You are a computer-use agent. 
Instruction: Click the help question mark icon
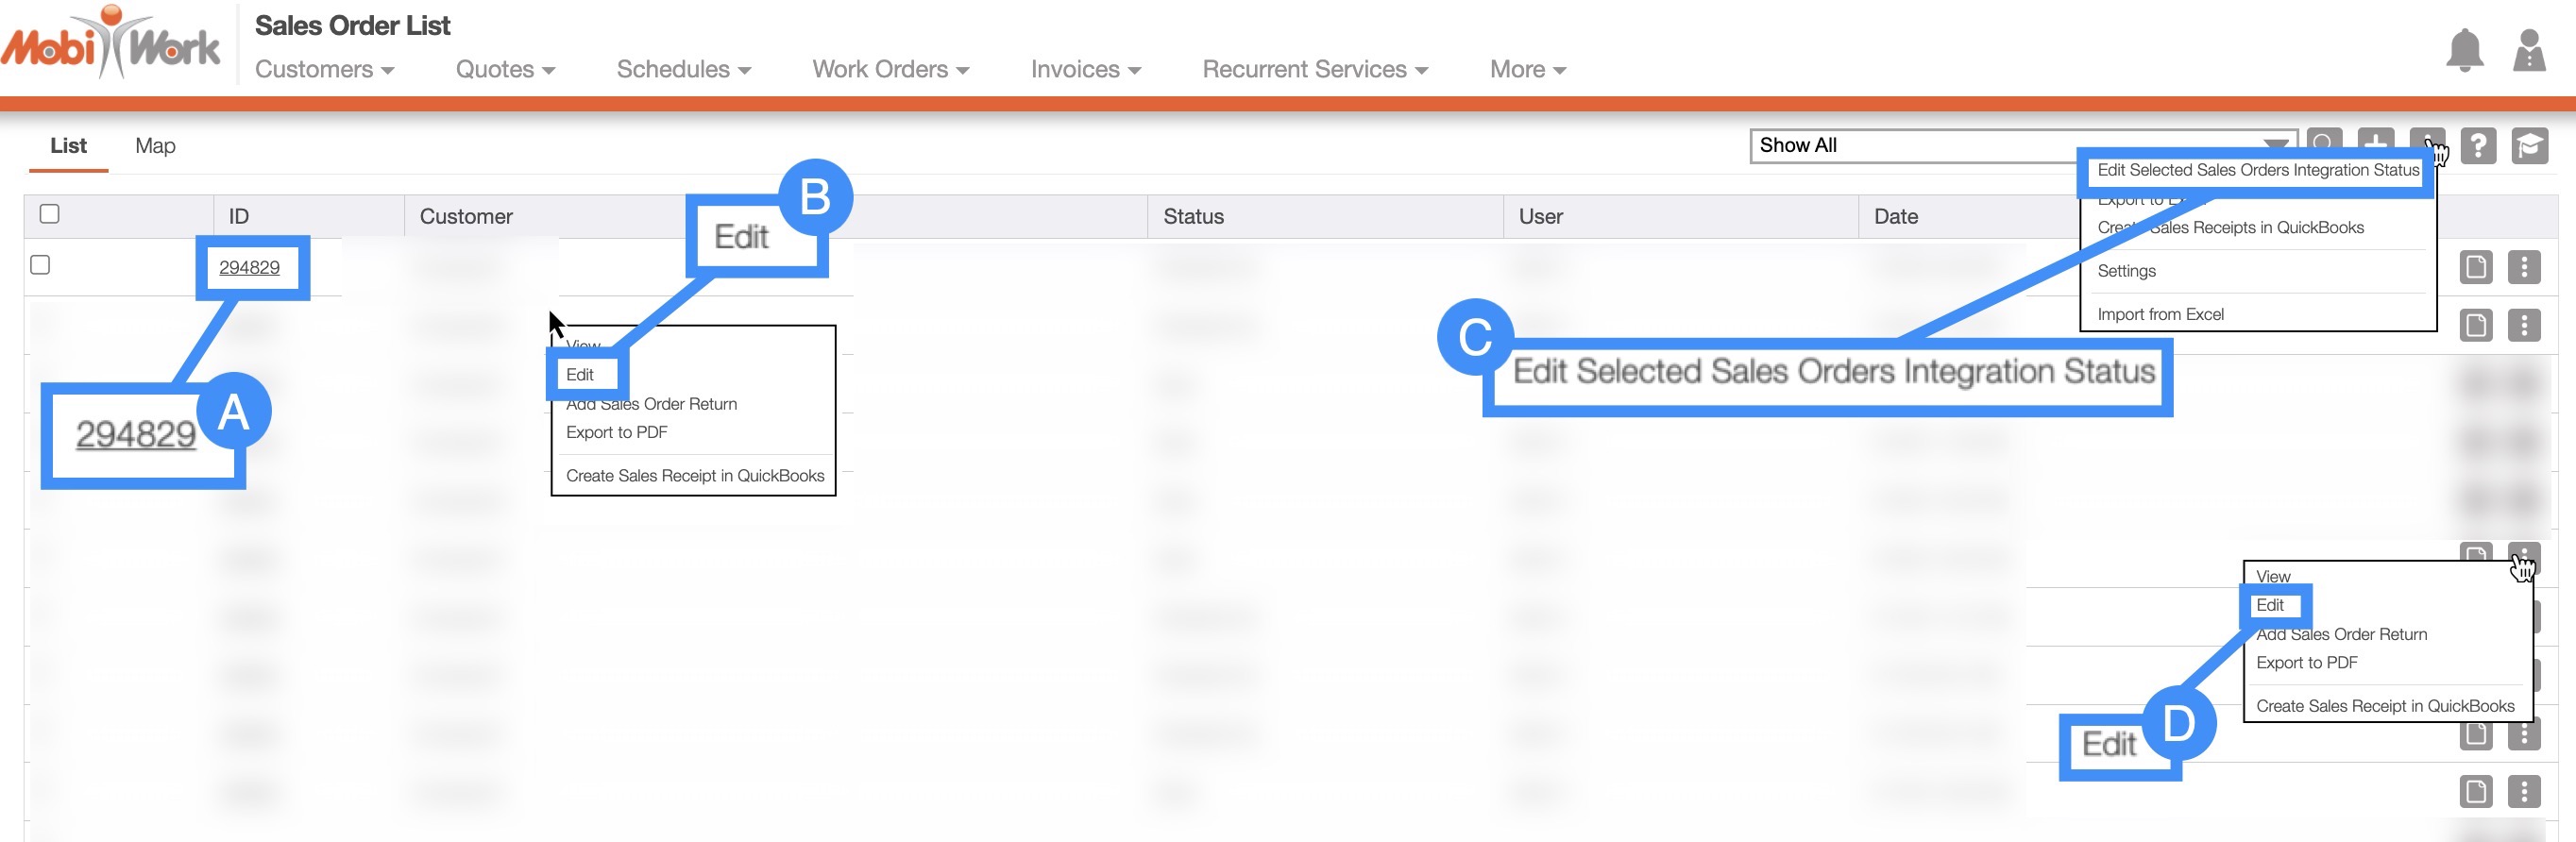[2477, 146]
